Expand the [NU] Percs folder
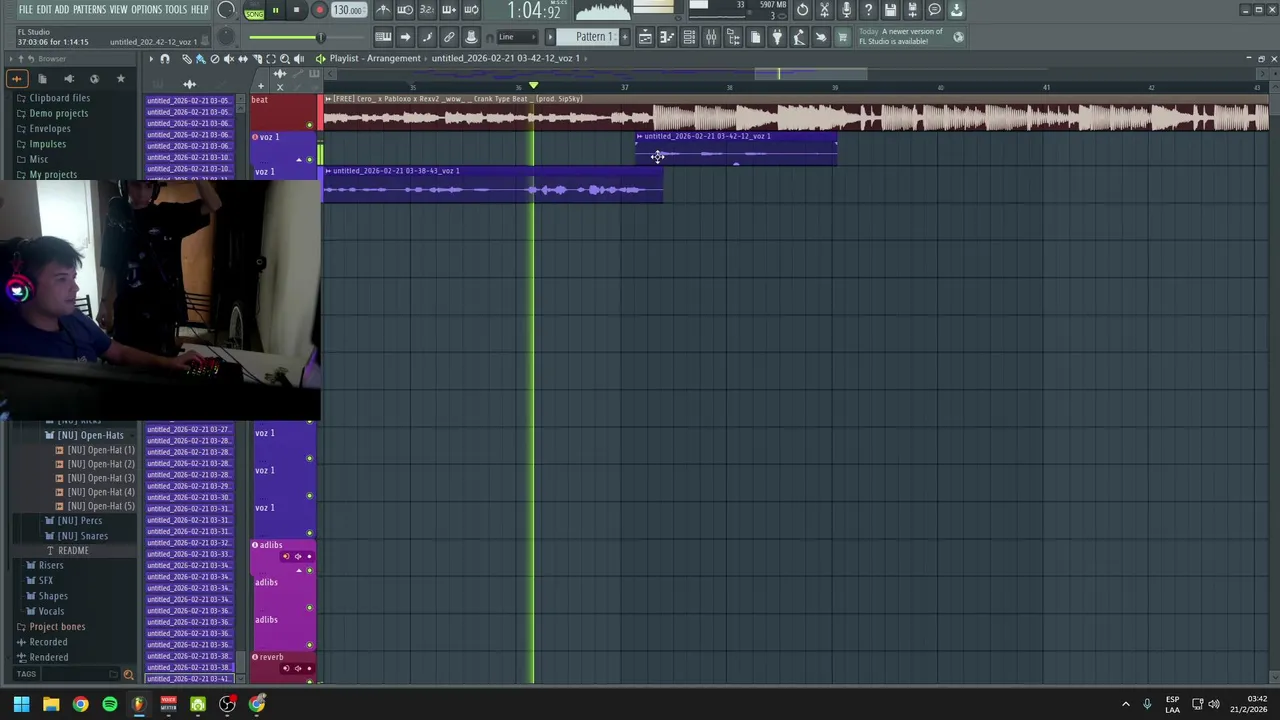Viewport: 1280px width, 720px height. [79, 521]
